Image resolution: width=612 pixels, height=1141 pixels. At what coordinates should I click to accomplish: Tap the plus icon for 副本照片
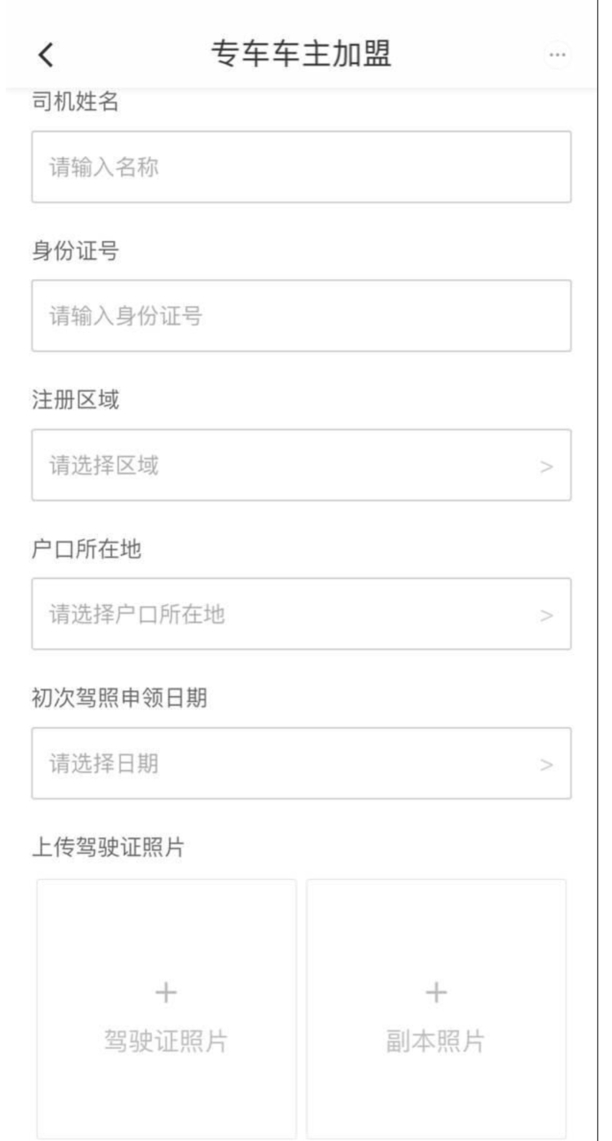tap(436, 991)
